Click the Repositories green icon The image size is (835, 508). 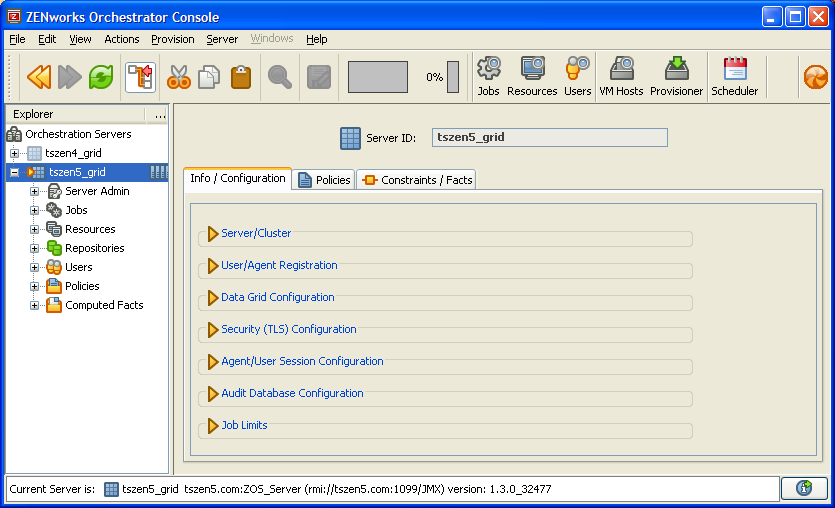click(x=54, y=248)
